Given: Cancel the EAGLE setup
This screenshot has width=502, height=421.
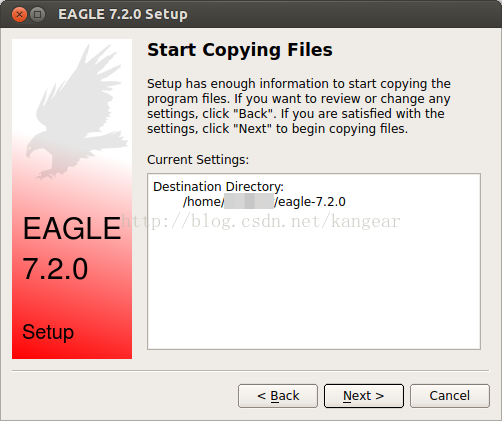Looking at the screenshot, I should (450, 396).
